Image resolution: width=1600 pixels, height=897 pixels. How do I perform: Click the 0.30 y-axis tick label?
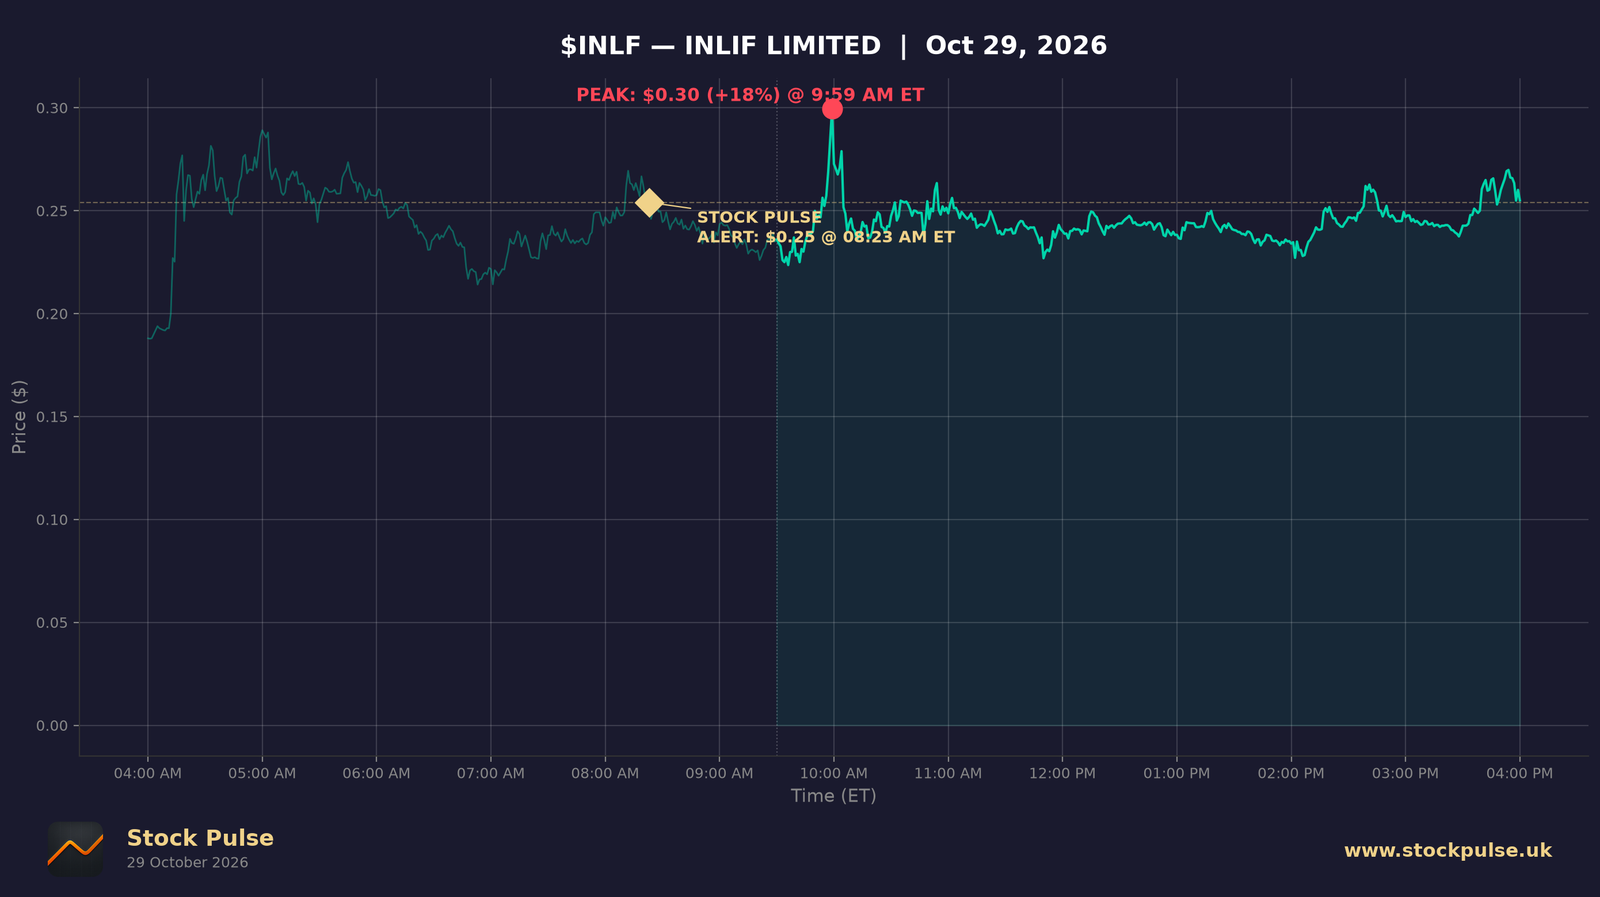click(x=52, y=108)
